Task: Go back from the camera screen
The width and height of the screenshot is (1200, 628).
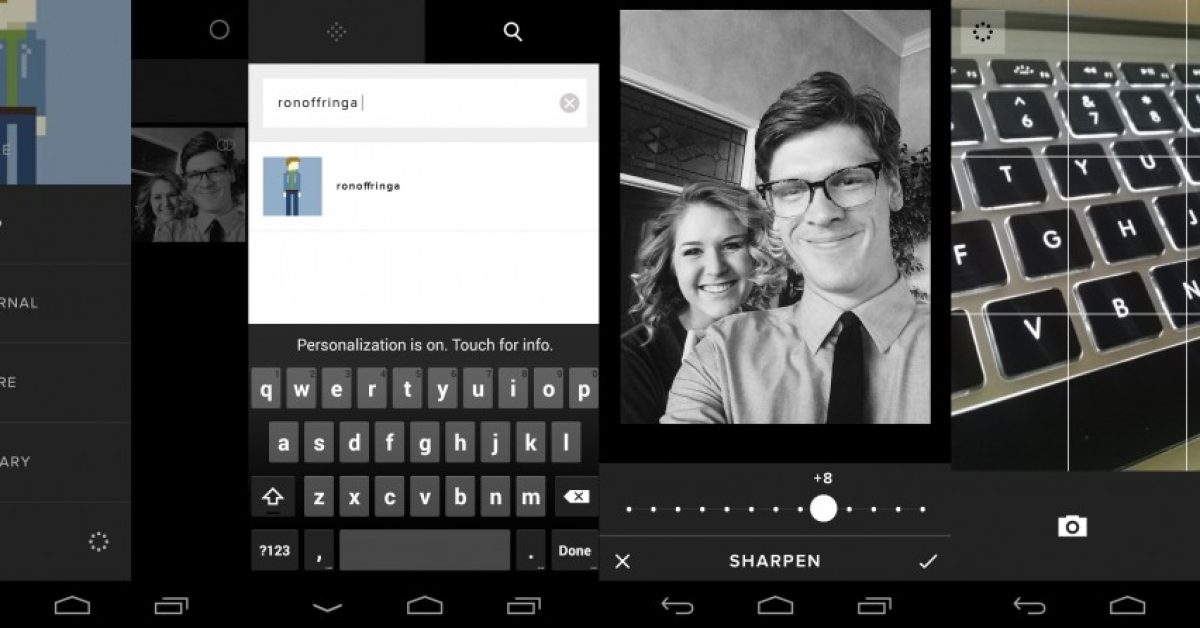Action: click(1029, 605)
